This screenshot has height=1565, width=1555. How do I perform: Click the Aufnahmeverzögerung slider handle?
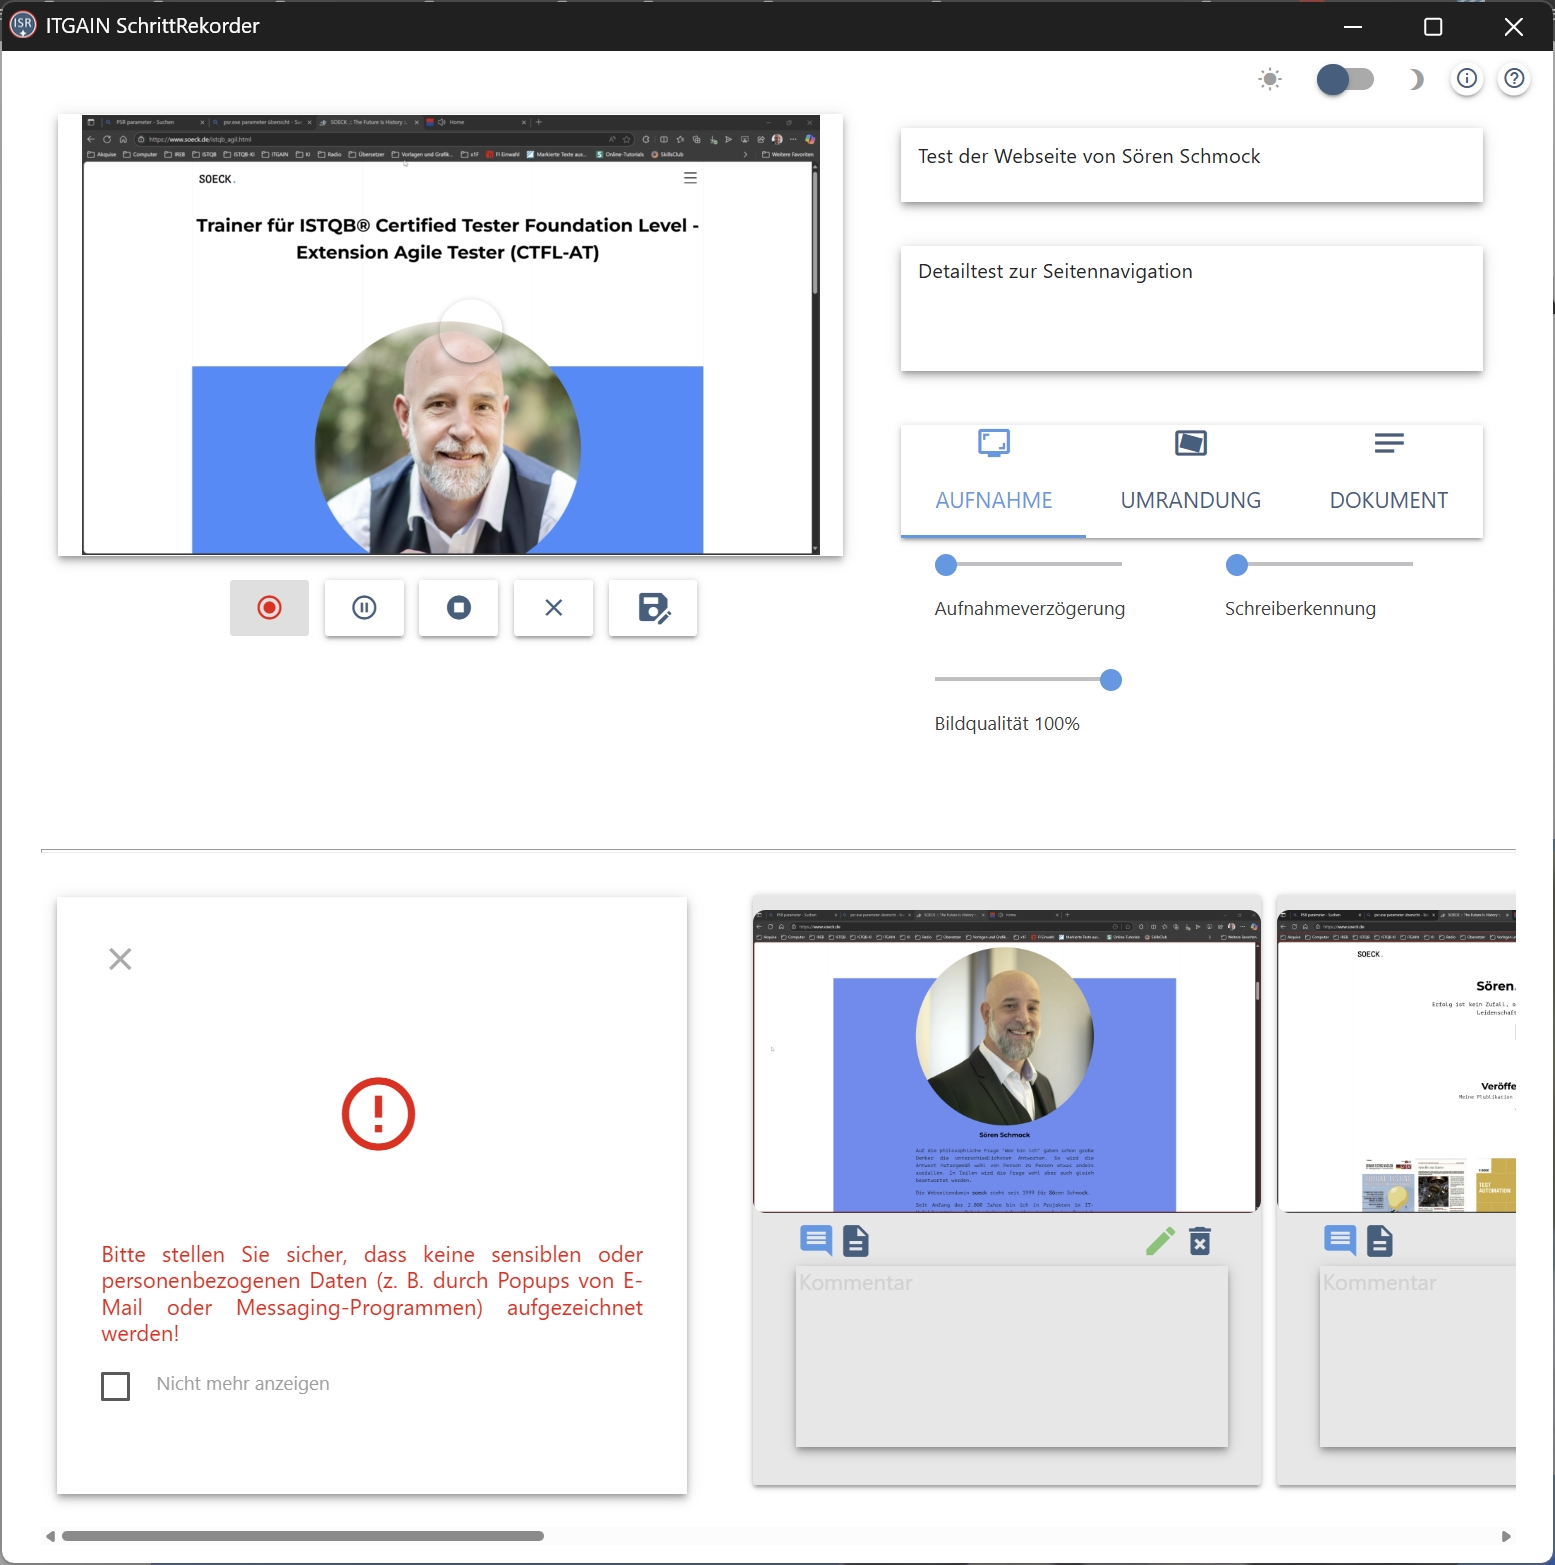(946, 565)
